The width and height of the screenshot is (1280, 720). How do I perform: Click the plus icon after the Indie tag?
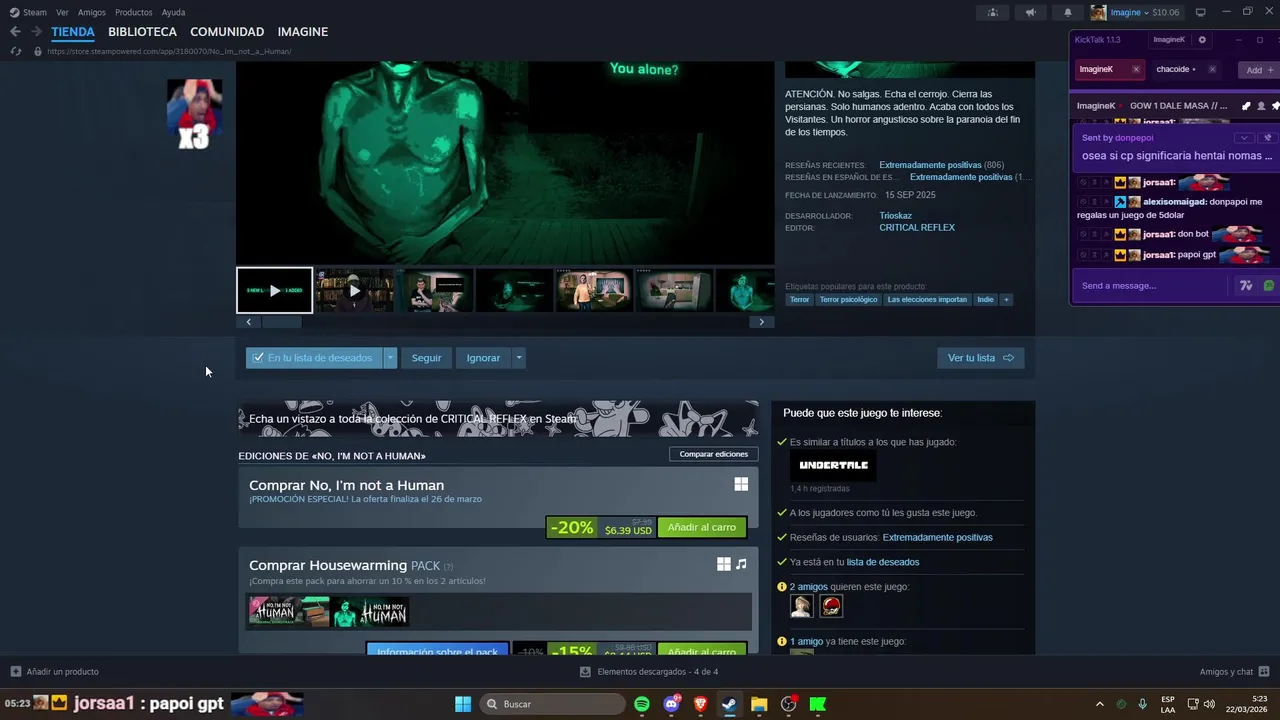(x=1006, y=299)
